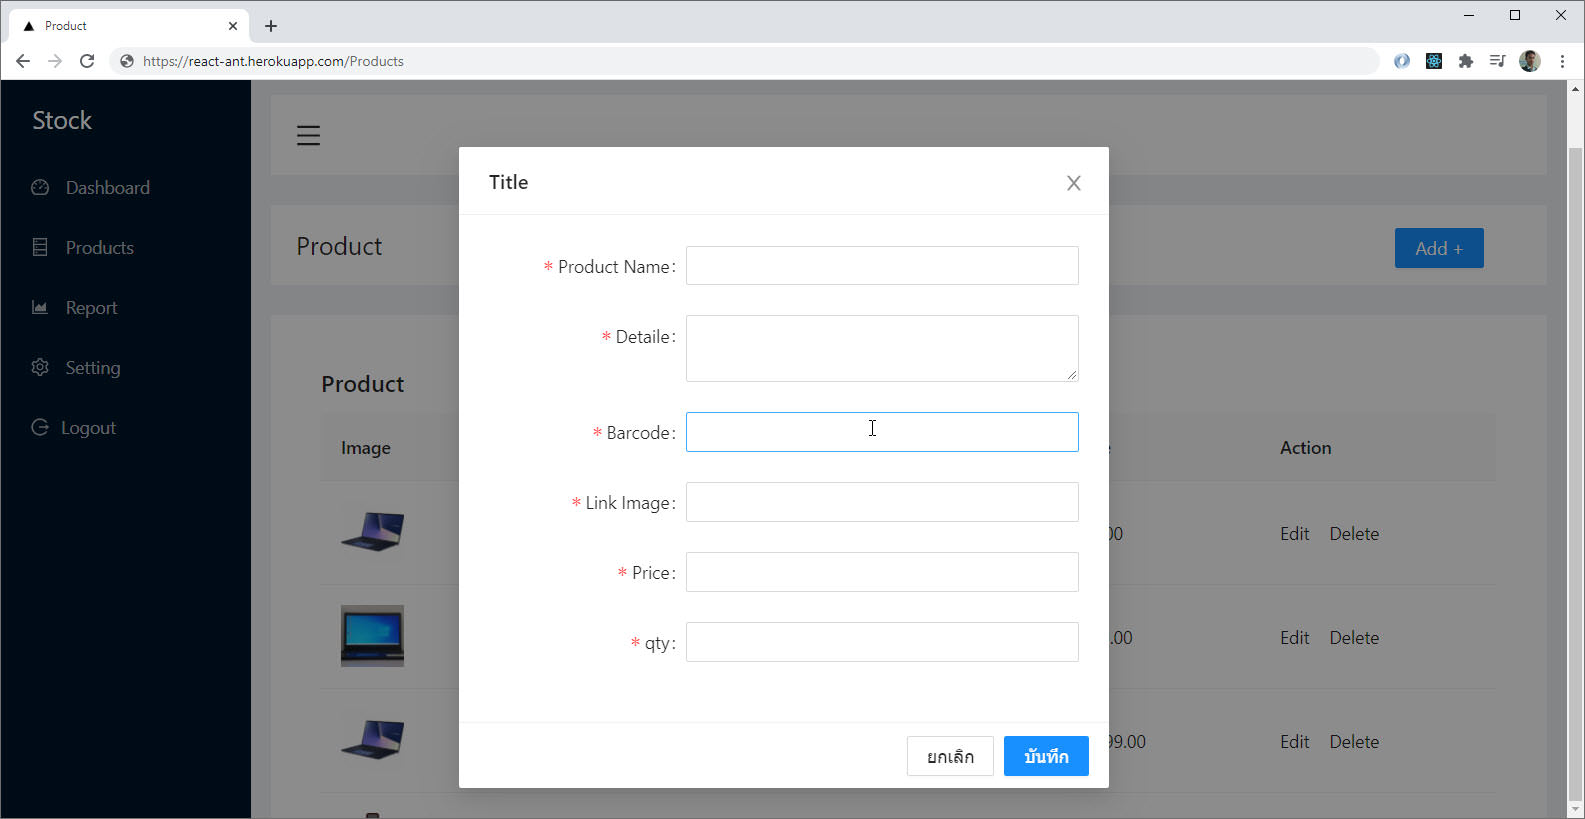Focus the Price input field
The width and height of the screenshot is (1585, 819).
click(x=882, y=572)
